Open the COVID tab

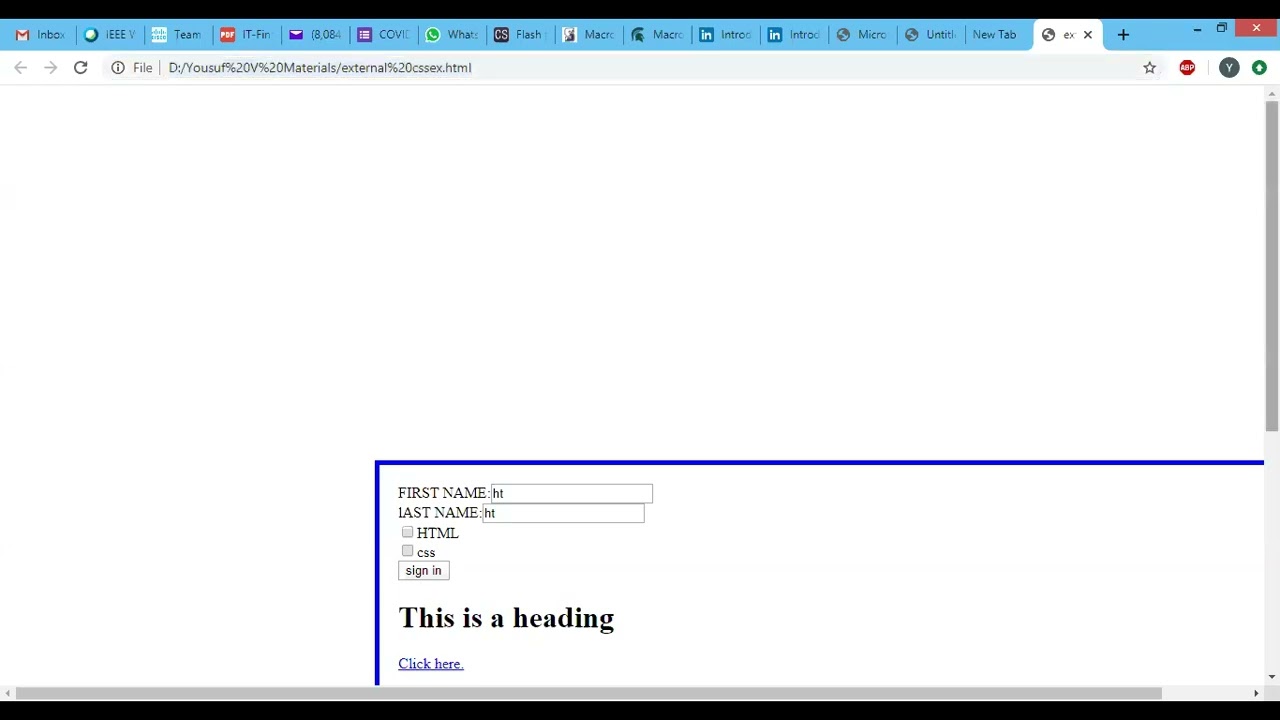[x=382, y=34]
